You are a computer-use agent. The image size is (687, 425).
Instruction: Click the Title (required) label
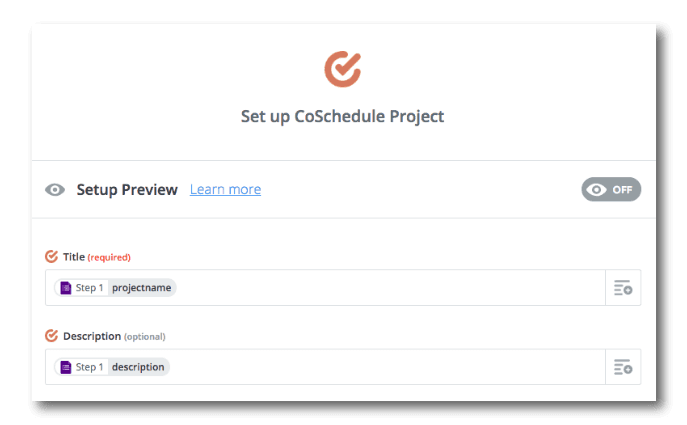(97, 257)
